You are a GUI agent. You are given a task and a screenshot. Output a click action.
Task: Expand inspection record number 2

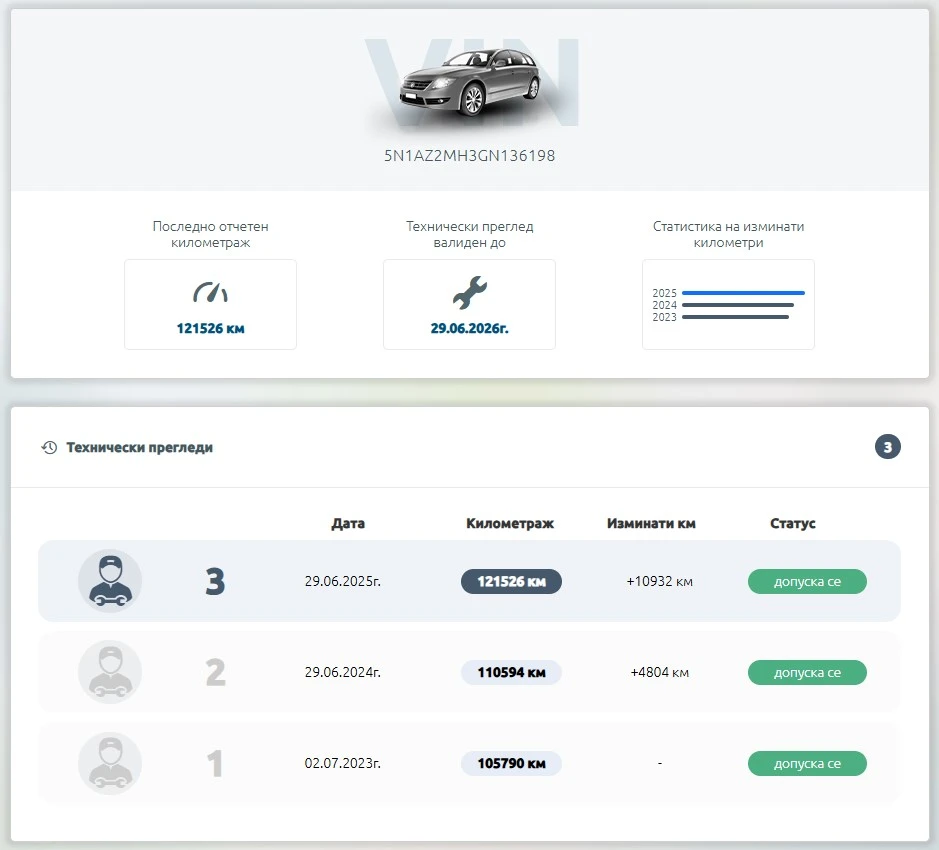click(x=214, y=672)
